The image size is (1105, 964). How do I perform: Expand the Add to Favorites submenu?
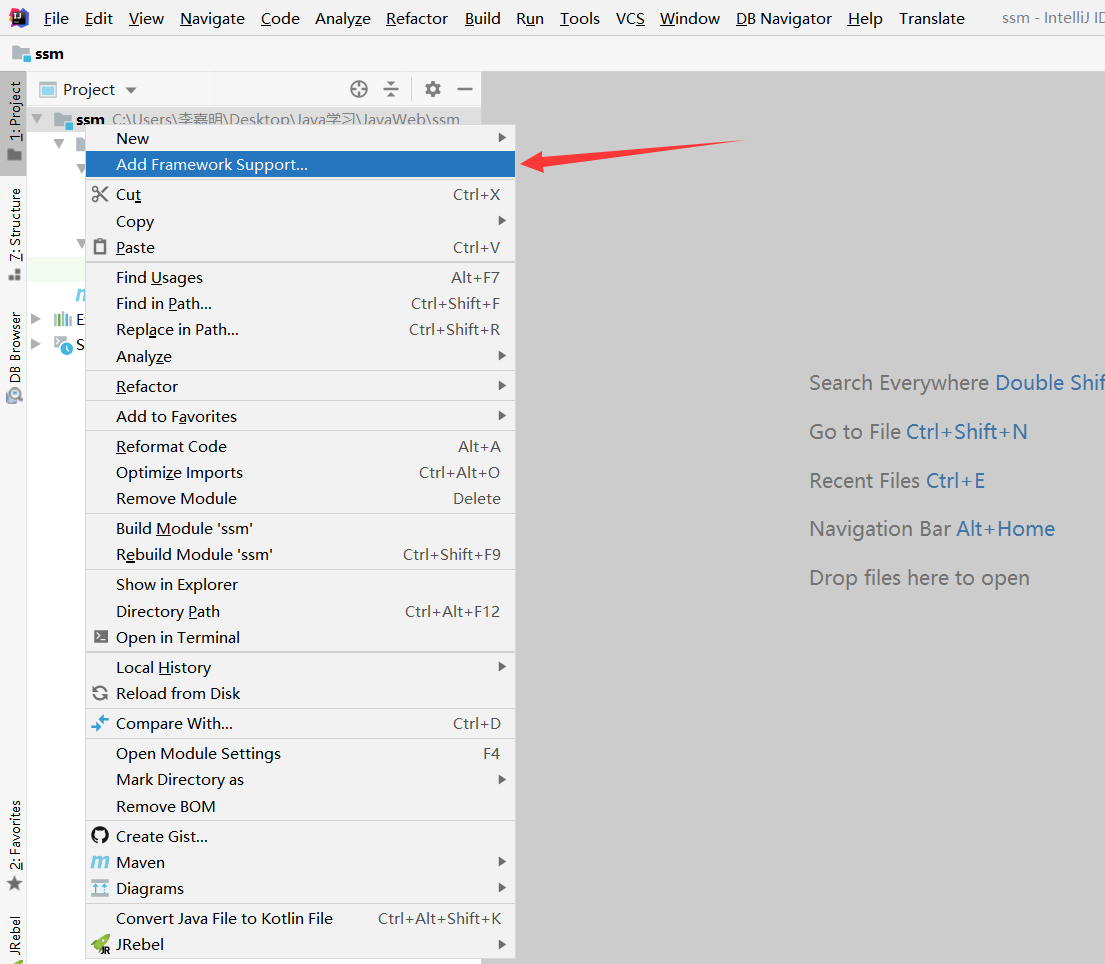click(x=300, y=416)
